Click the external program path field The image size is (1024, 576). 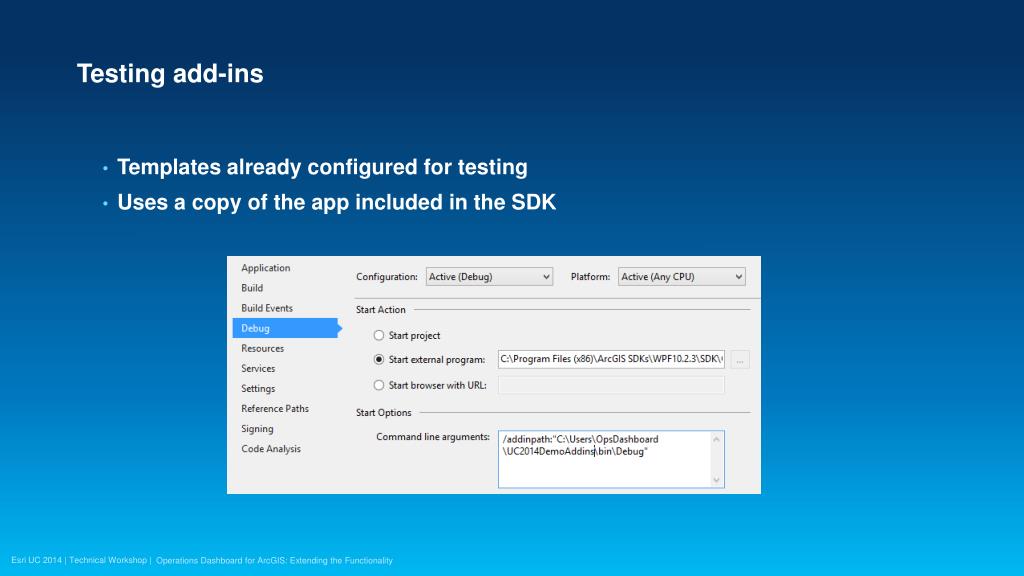click(x=611, y=360)
